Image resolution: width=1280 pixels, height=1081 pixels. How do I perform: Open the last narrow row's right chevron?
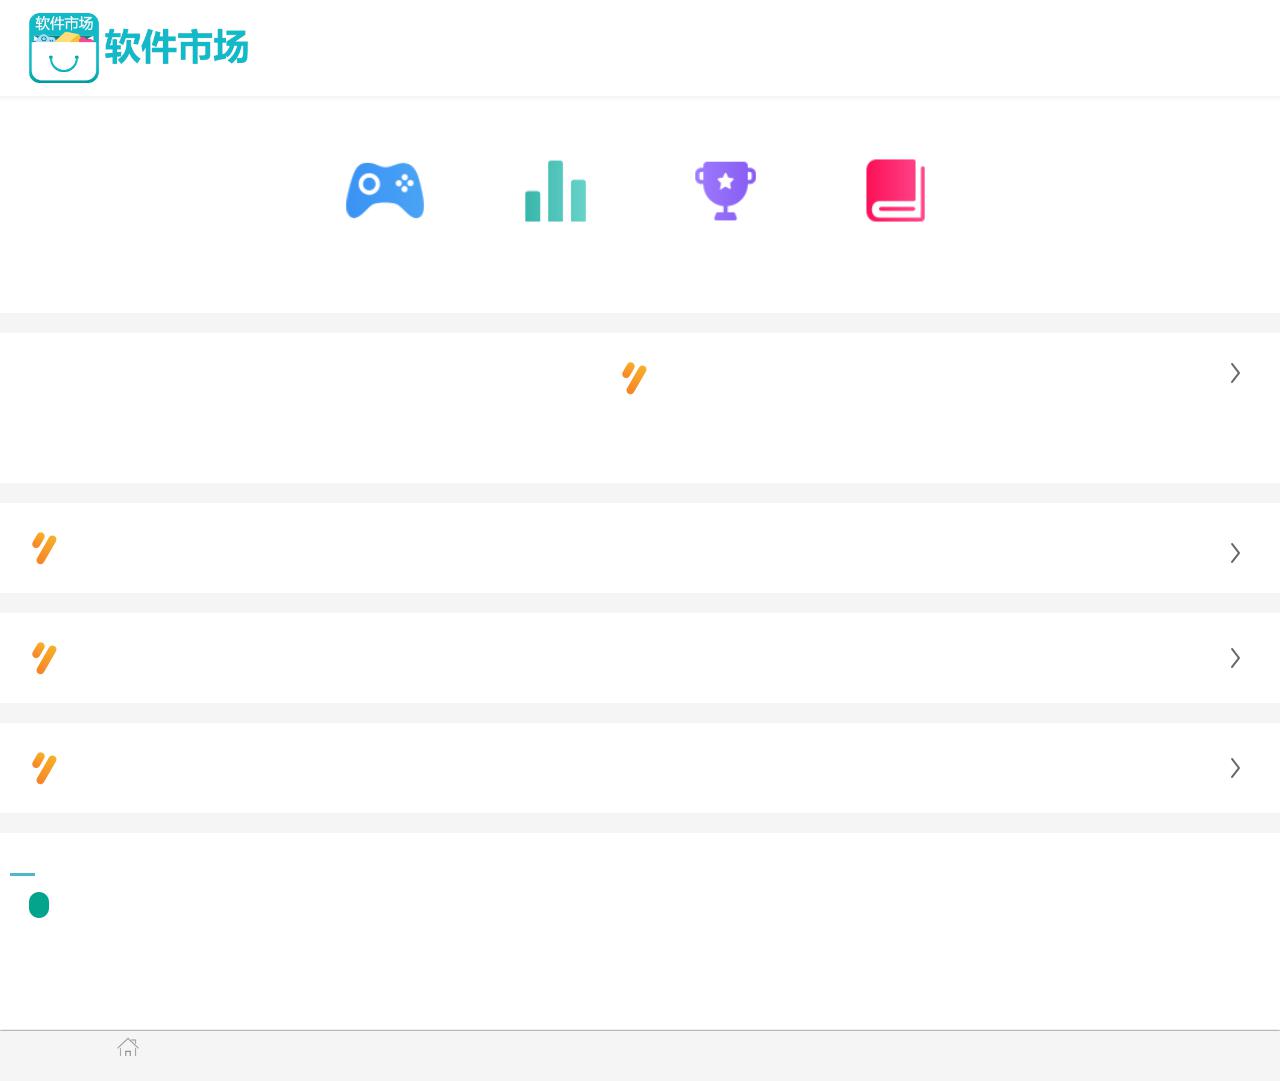(x=1235, y=768)
